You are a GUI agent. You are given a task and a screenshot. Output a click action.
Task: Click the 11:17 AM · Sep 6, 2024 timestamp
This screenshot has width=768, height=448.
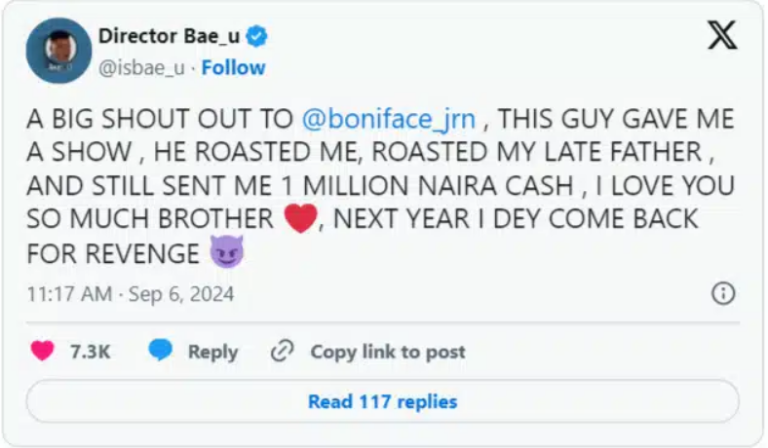tap(132, 294)
